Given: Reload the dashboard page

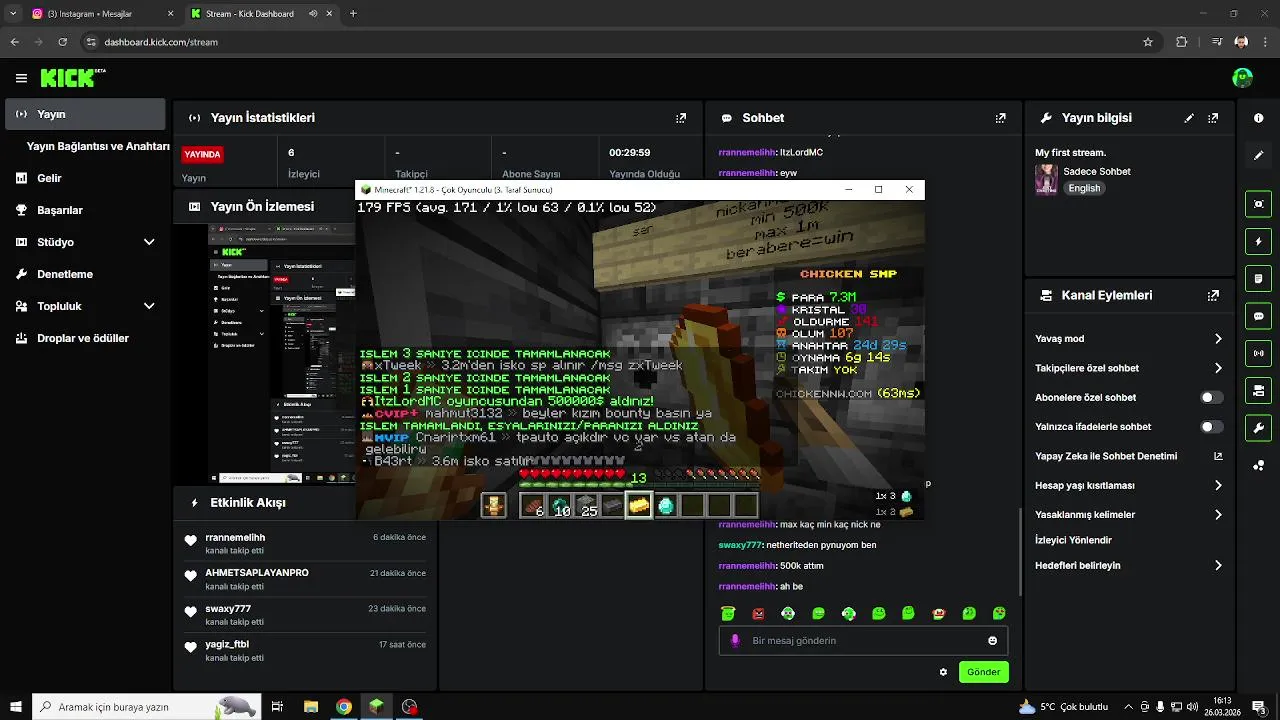Looking at the screenshot, I should (x=63, y=42).
